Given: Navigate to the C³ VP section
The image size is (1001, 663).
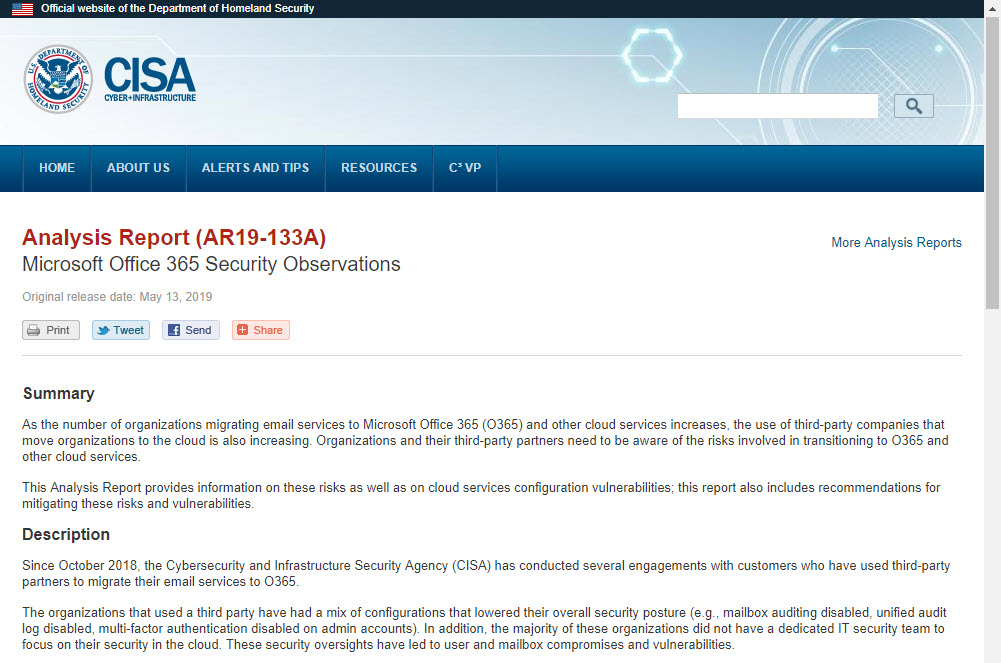Looking at the screenshot, I should [x=464, y=168].
